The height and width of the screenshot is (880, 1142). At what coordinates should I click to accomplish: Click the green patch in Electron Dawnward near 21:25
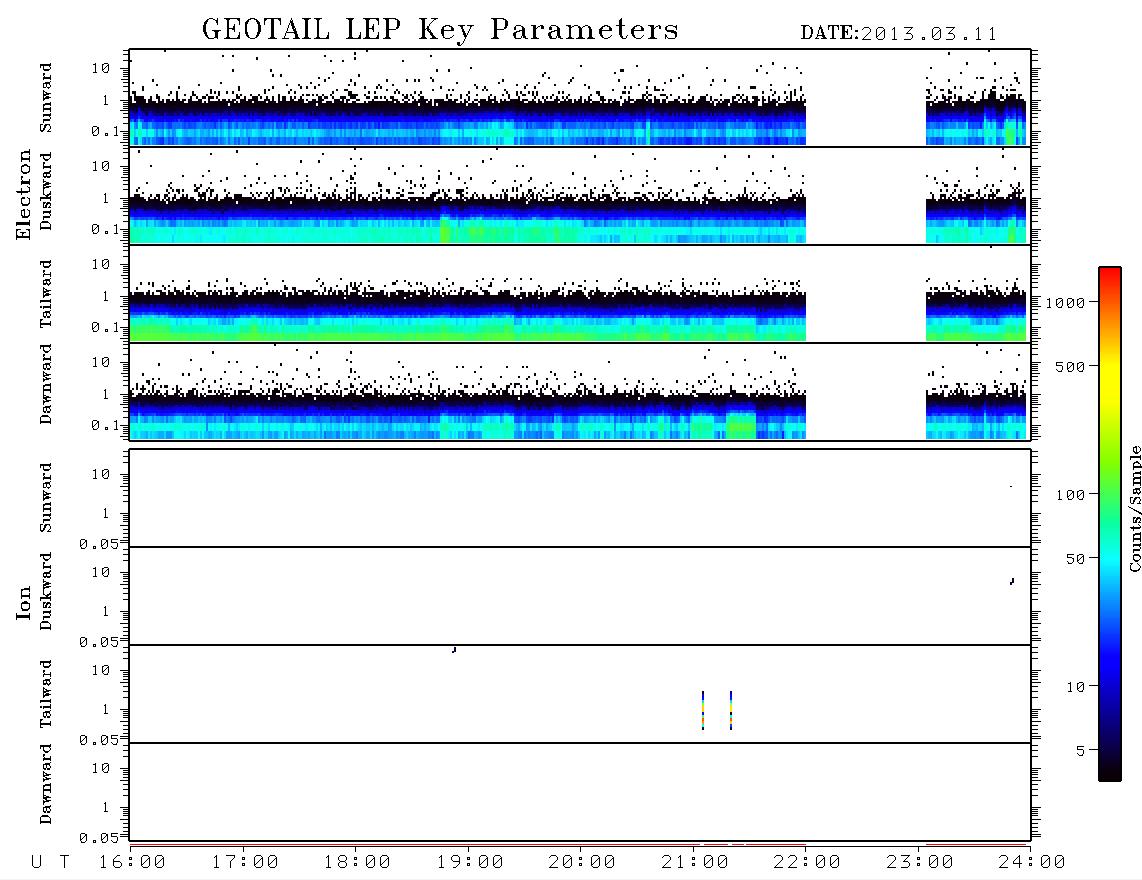tap(741, 425)
